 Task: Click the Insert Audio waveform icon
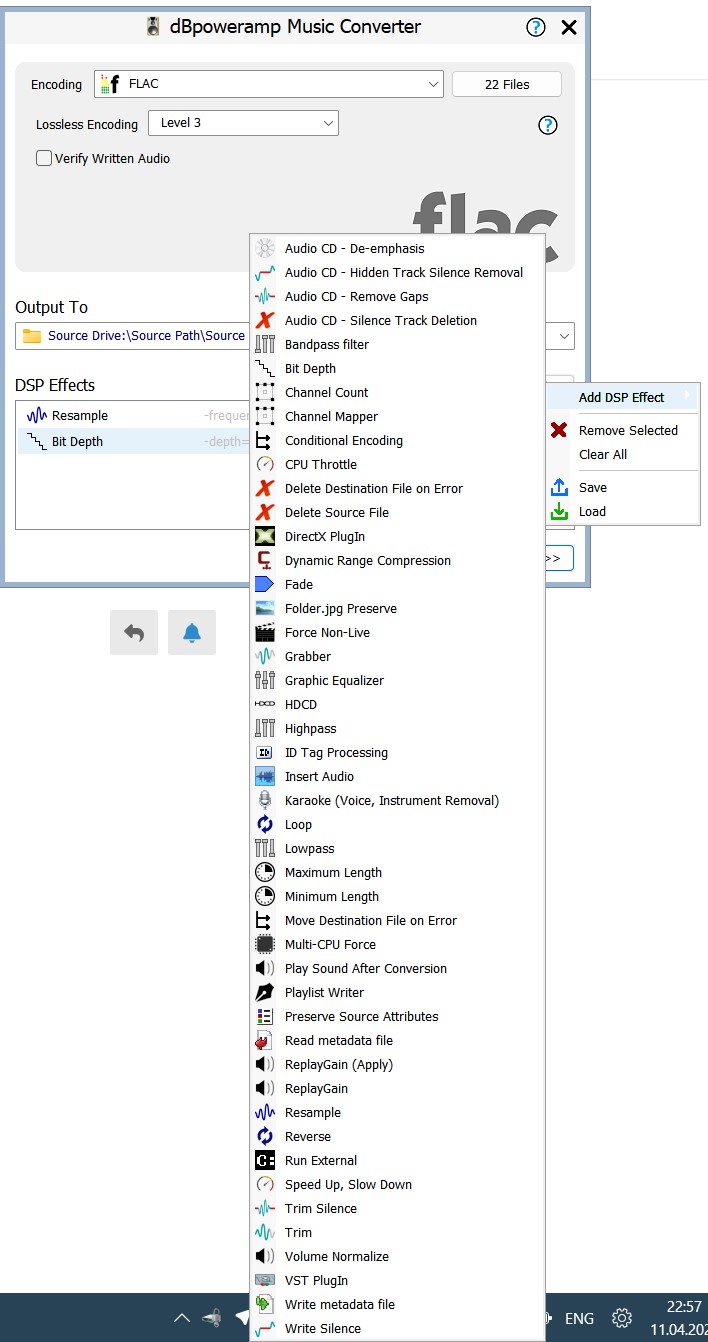pyautogui.click(x=265, y=776)
